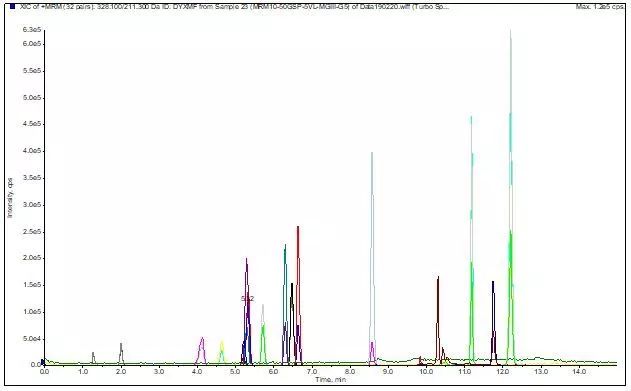This screenshot has height=391, width=631.
Task: Click the Time, min x-axis label
Action: pyautogui.click(x=330, y=379)
